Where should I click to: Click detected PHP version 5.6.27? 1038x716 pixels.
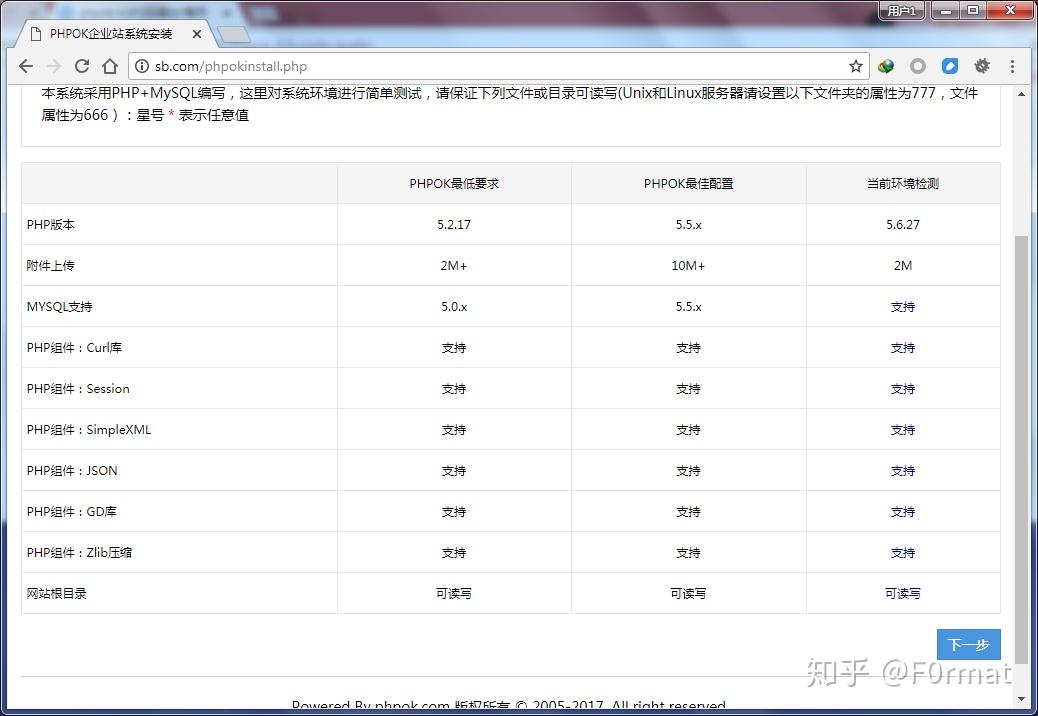903,224
